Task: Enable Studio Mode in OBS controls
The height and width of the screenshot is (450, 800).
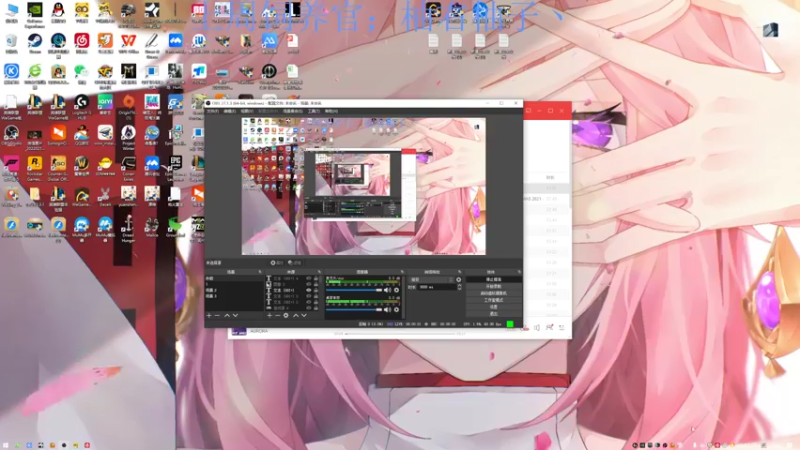Action: tap(493, 301)
